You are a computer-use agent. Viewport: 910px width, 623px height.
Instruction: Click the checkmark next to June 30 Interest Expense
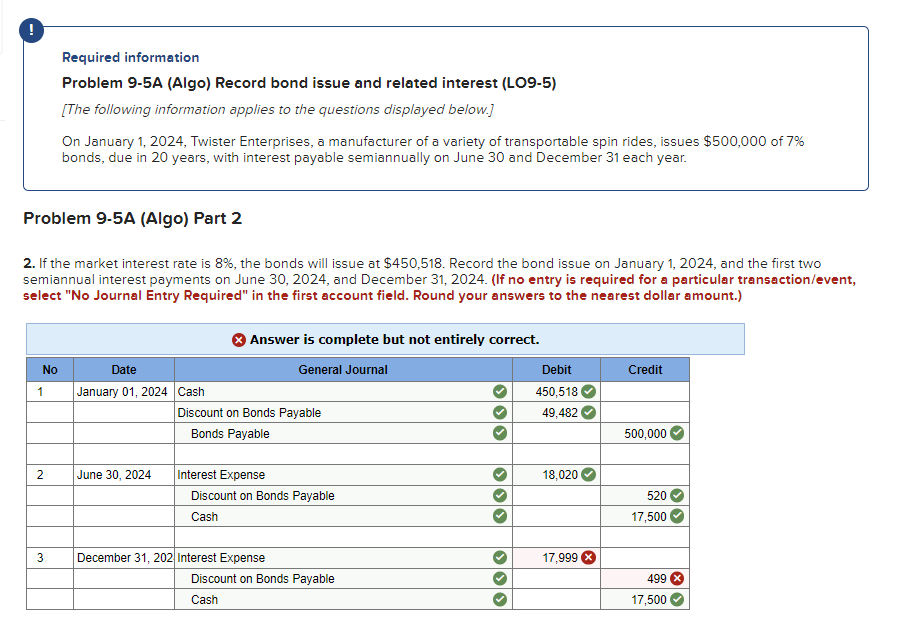pyautogui.click(x=499, y=475)
